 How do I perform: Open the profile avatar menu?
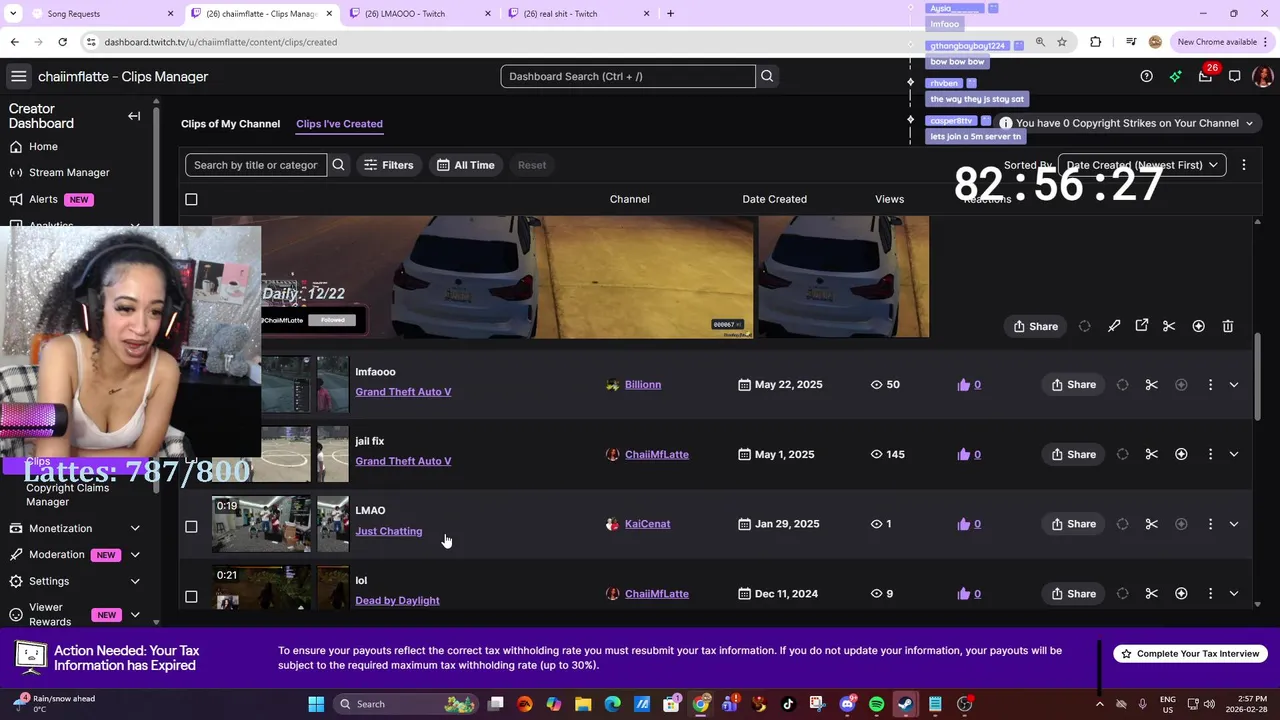[x=1263, y=76]
